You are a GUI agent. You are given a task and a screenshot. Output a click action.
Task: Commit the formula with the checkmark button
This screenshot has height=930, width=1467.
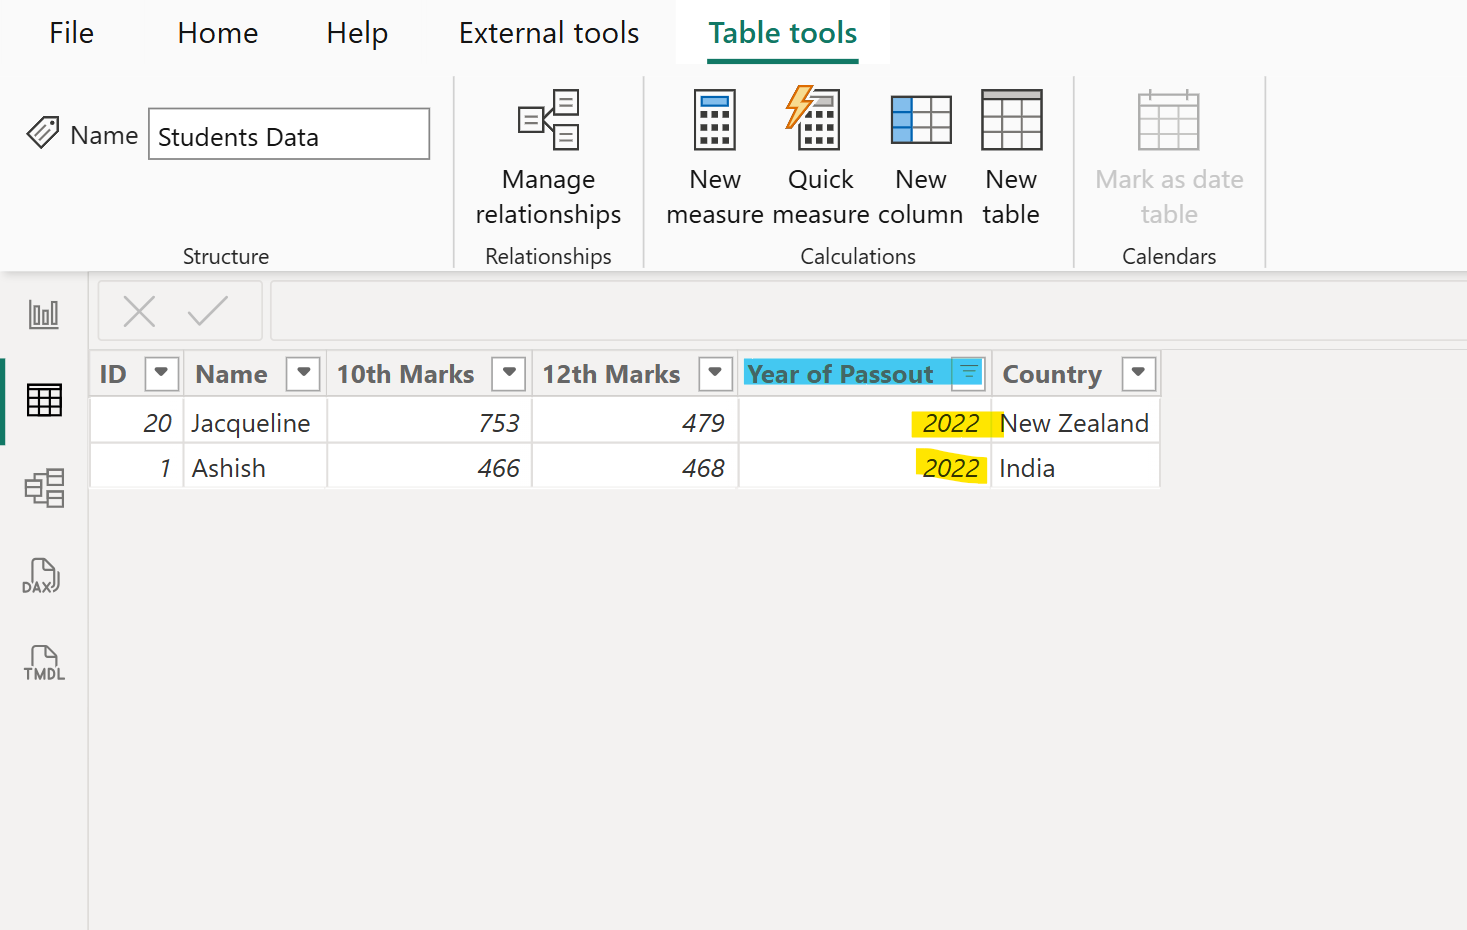(x=209, y=310)
